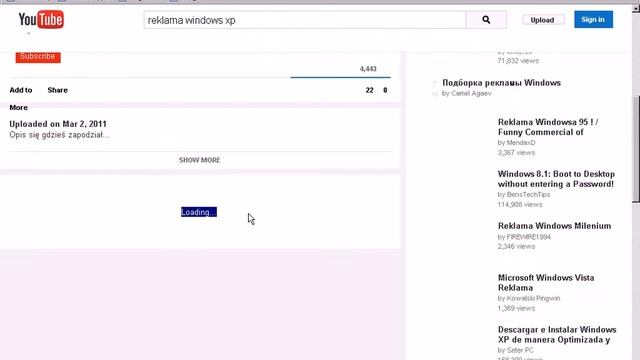Open video Windows 8.1: Boot to Desktop

(556, 179)
